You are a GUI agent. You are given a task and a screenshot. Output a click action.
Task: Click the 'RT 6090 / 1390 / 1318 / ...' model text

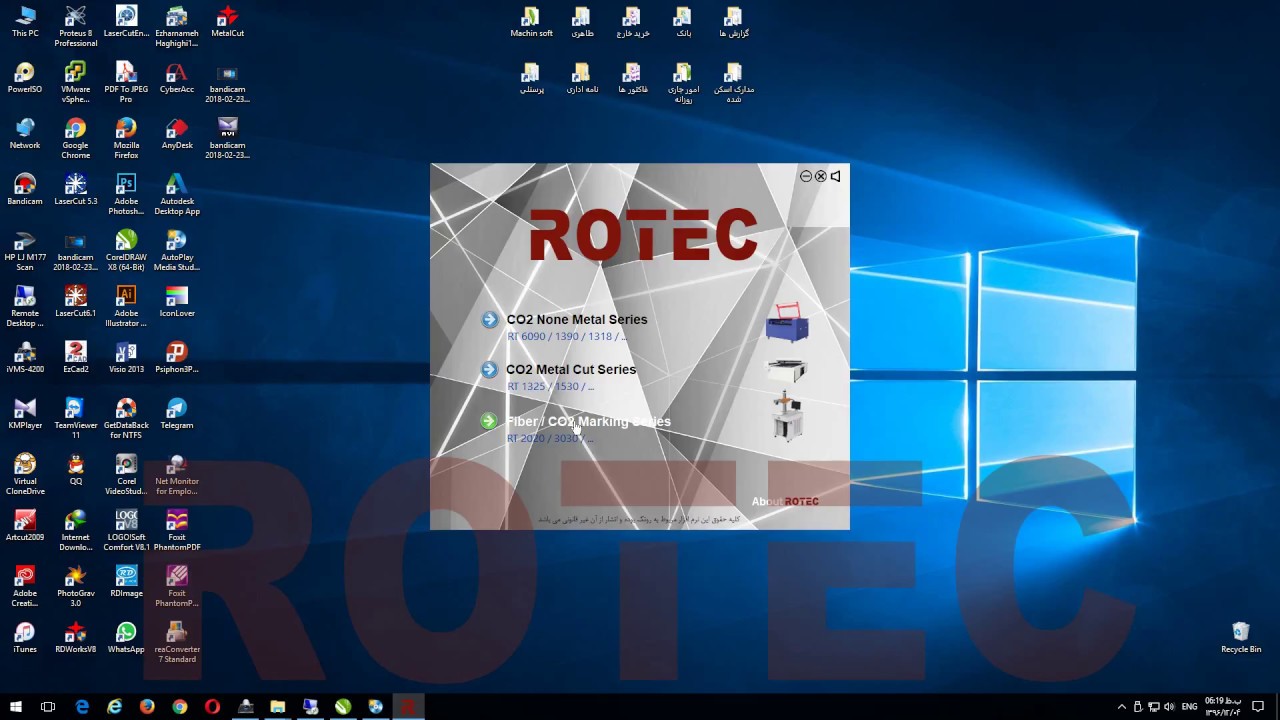tap(567, 337)
